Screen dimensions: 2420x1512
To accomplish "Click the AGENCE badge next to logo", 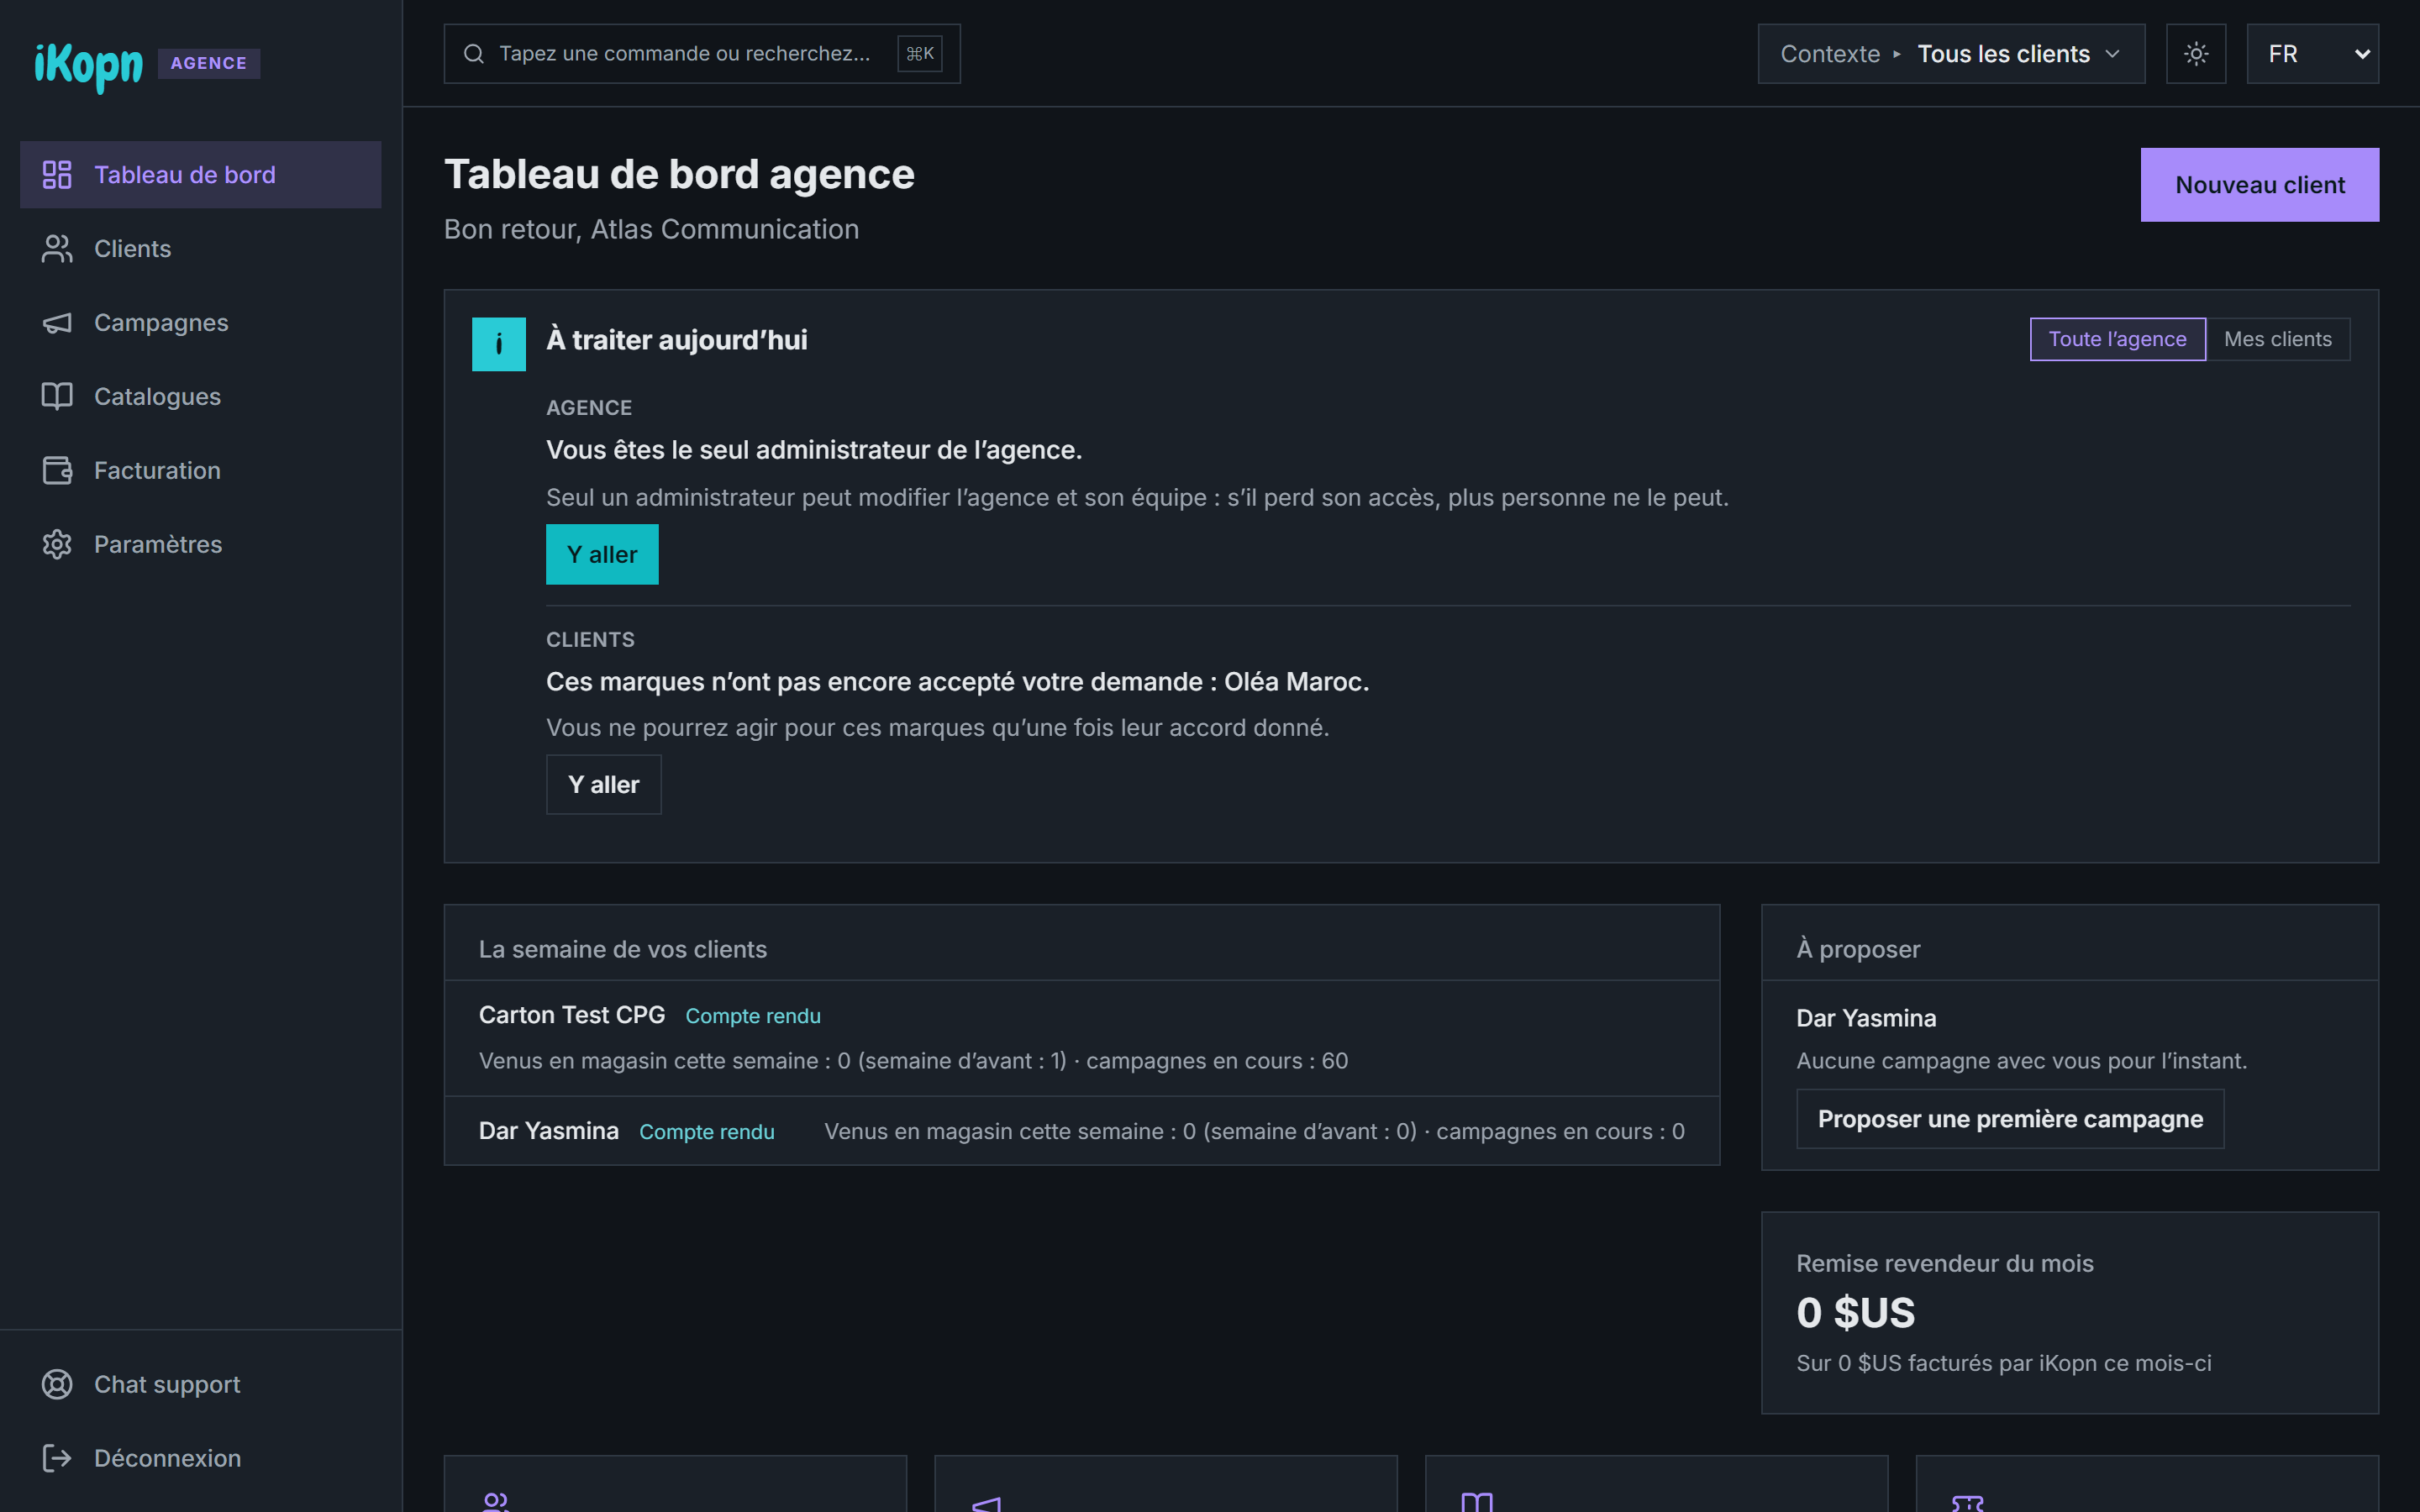I will tap(209, 63).
